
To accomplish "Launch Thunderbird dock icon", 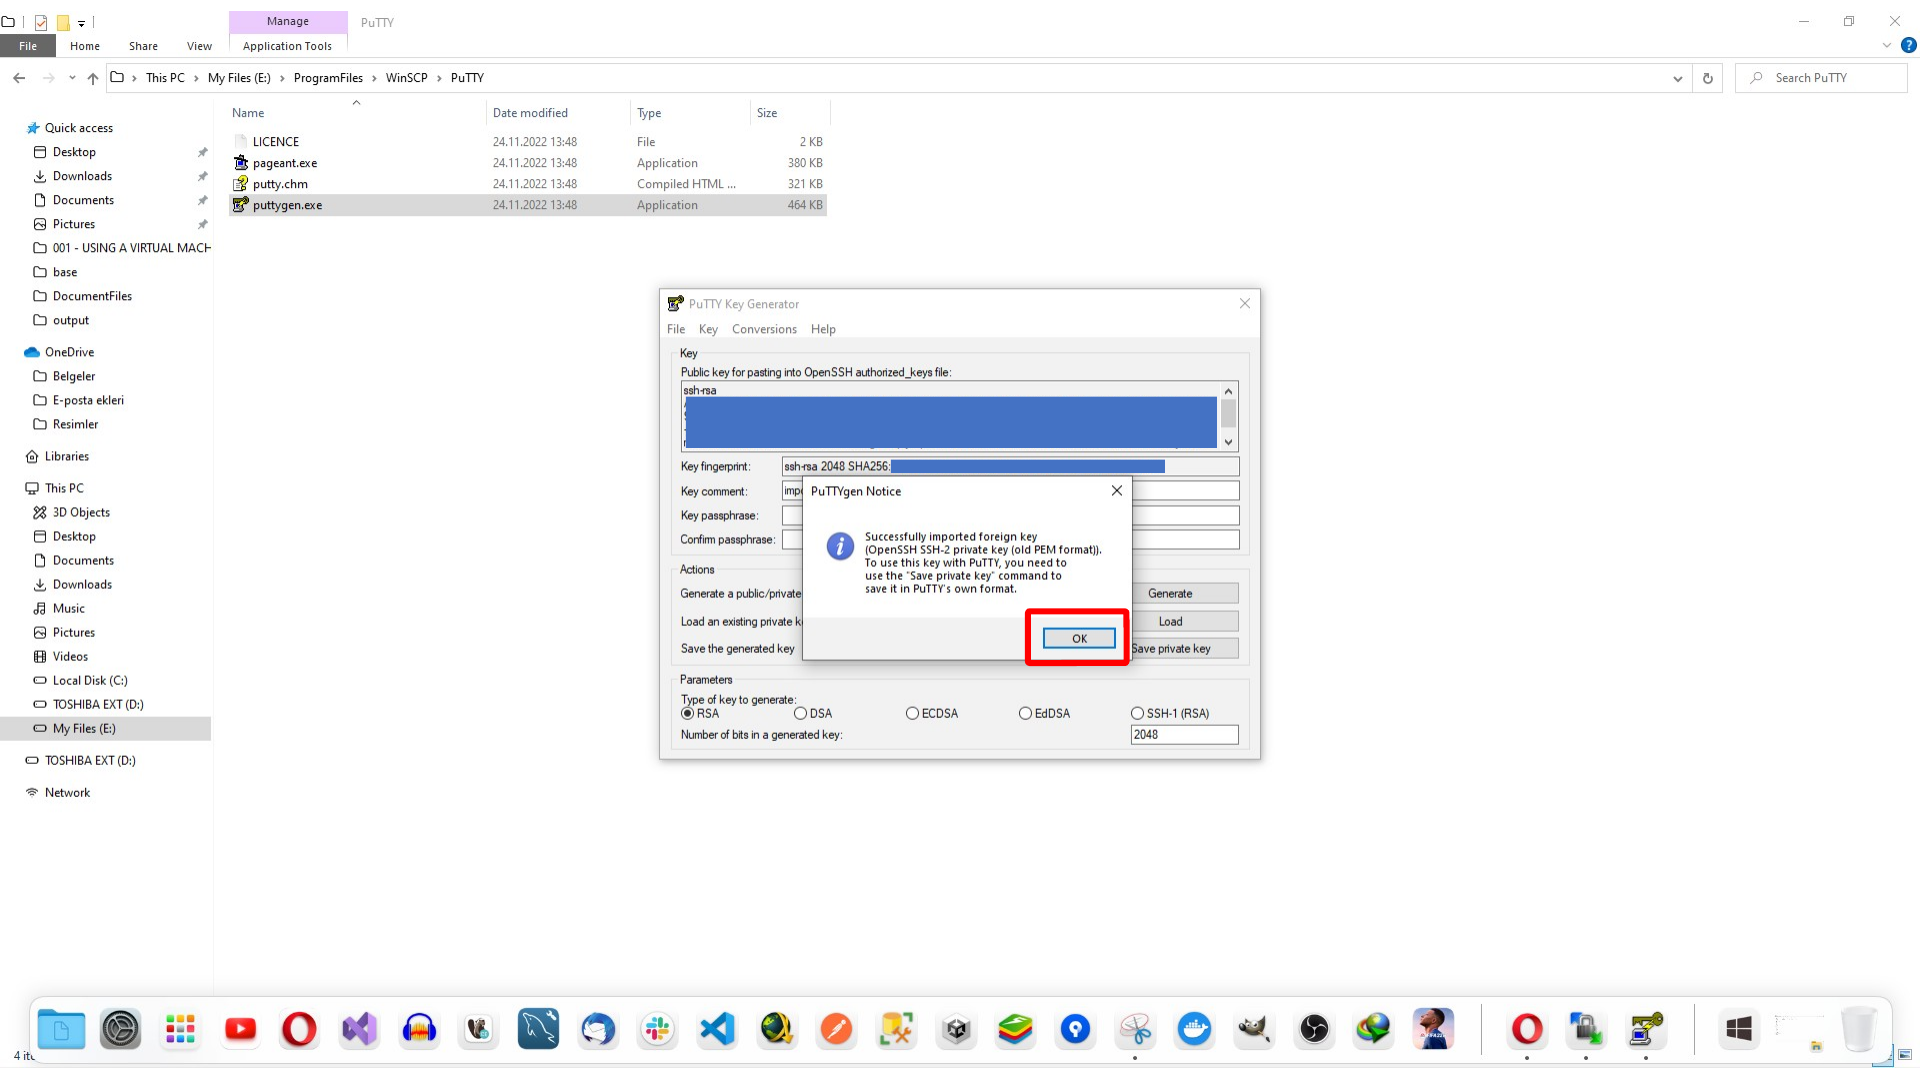I will pyautogui.click(x=598, y=1029).
